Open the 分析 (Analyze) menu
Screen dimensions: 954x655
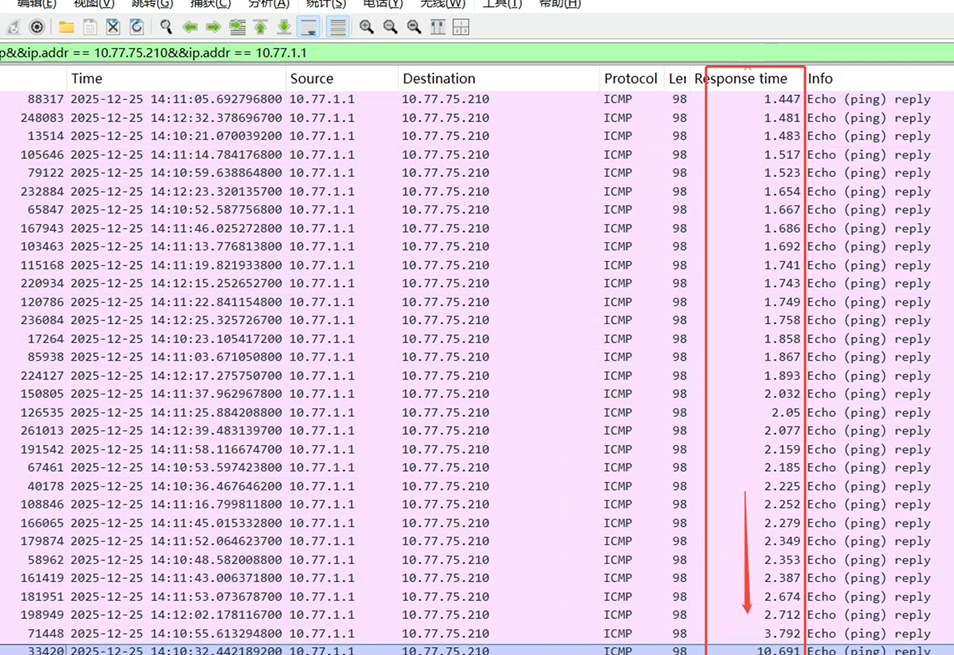coord(268,4)
